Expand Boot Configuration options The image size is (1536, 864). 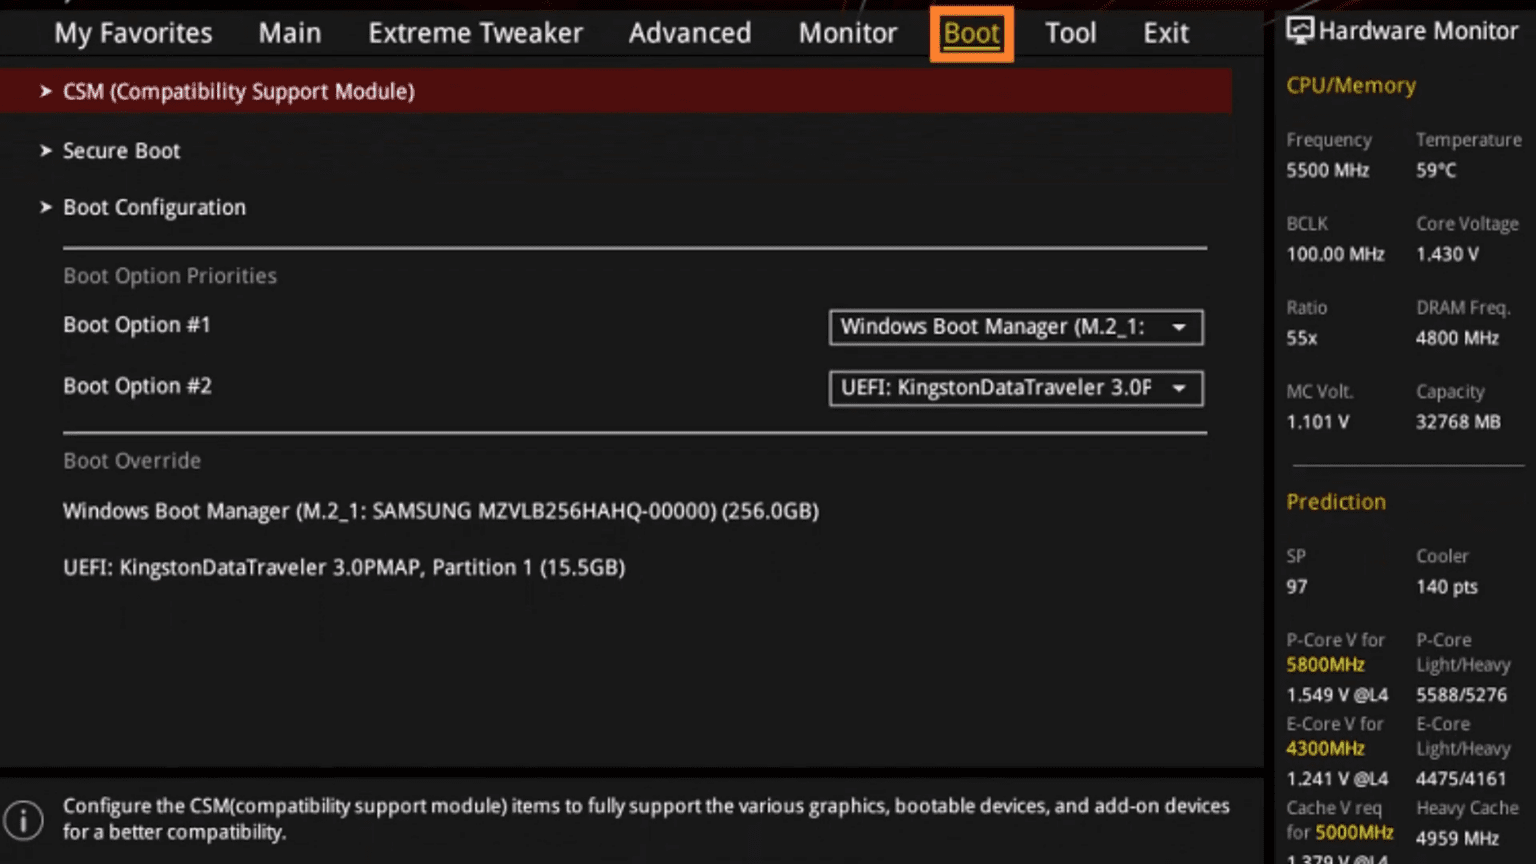tap(154, 207)
